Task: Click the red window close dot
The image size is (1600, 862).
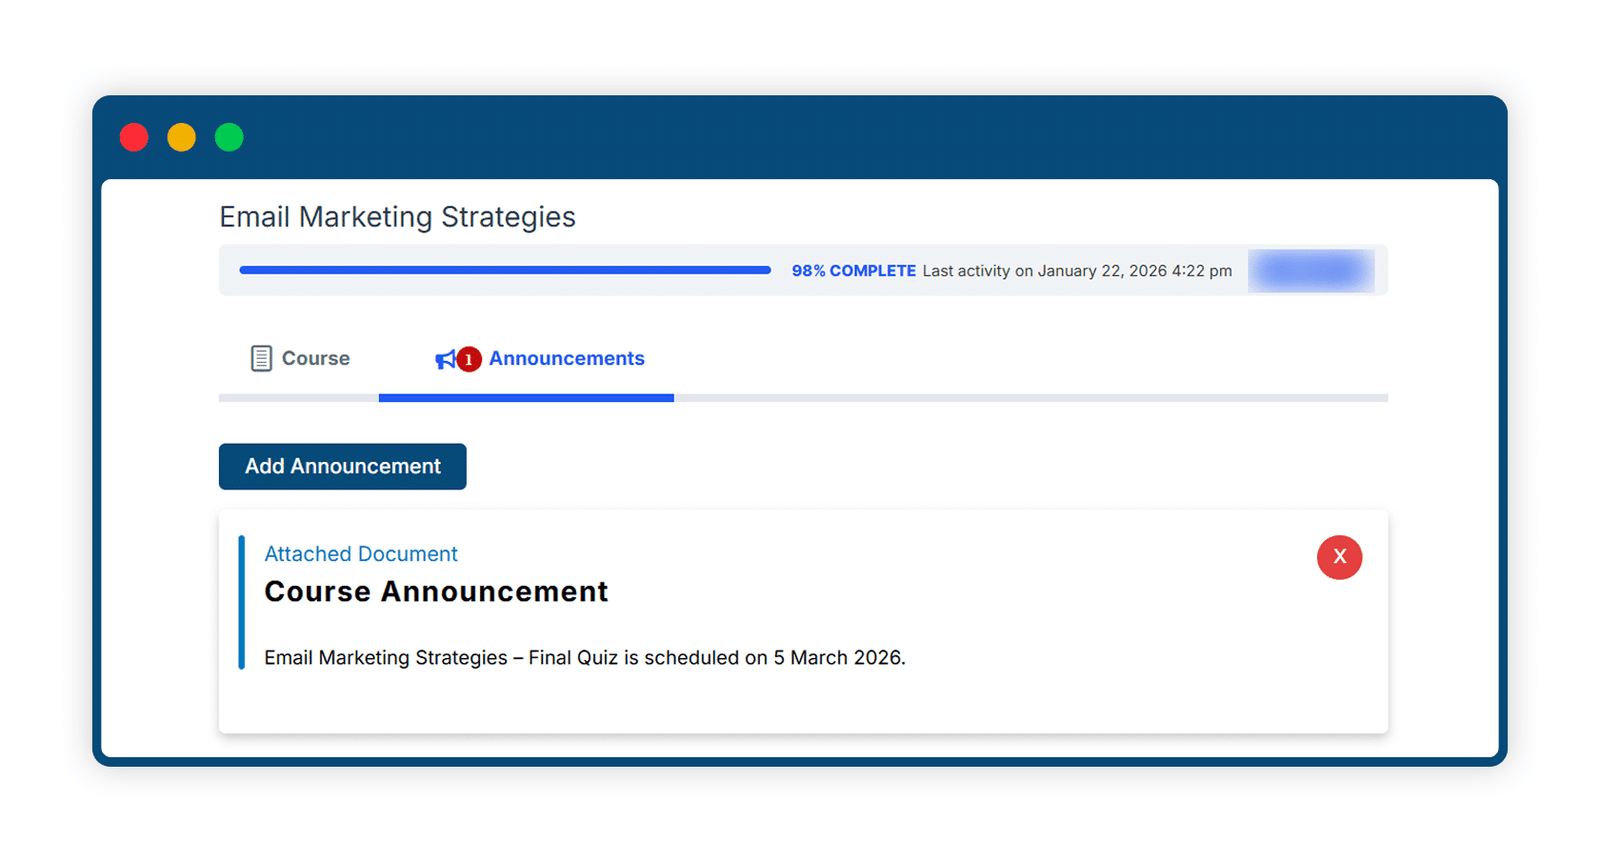Action: click(x=134, y=137)
